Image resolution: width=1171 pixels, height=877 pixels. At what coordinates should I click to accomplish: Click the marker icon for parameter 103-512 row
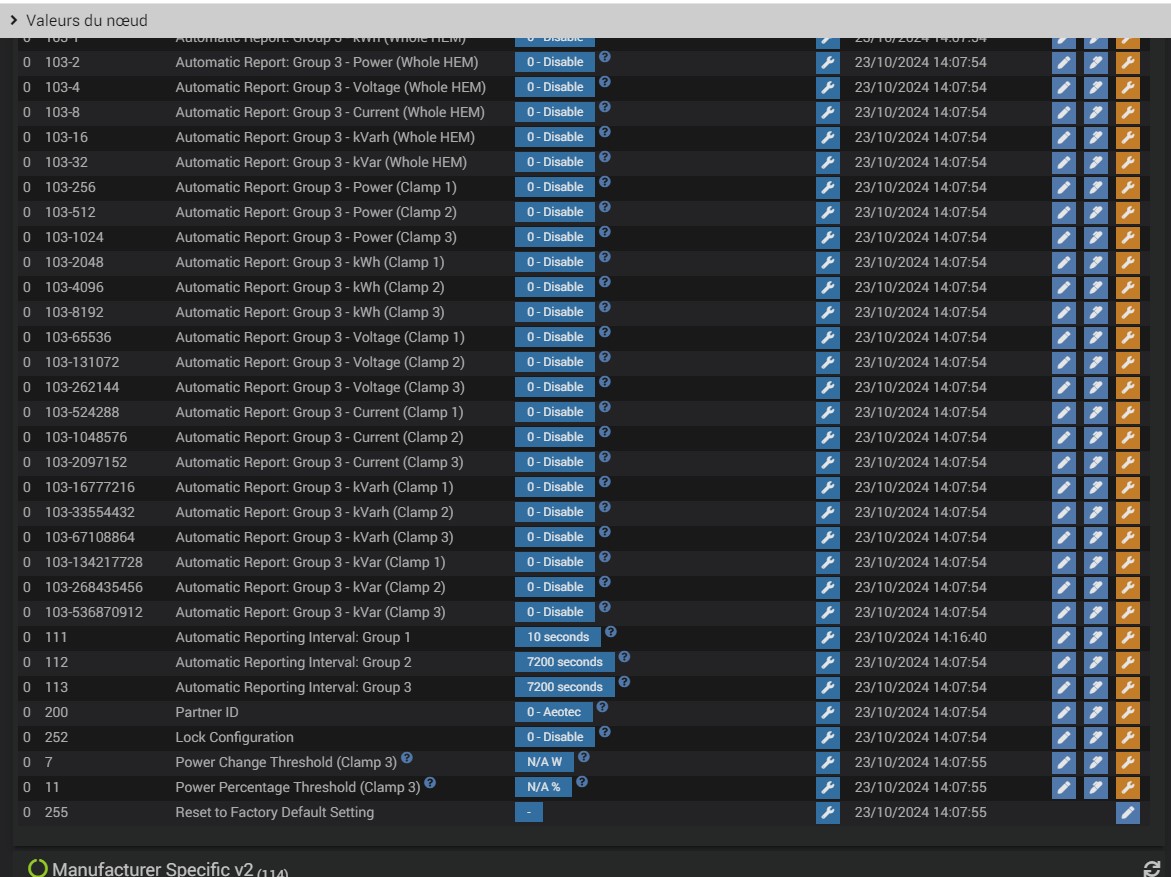(x=1096, y=213)
